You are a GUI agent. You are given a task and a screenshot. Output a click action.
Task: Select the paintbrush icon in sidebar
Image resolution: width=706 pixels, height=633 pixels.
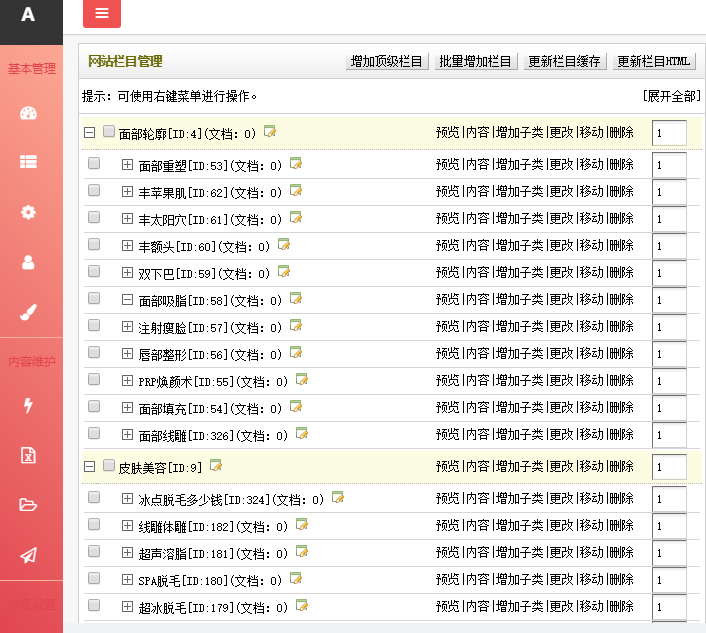coord(28,312)
